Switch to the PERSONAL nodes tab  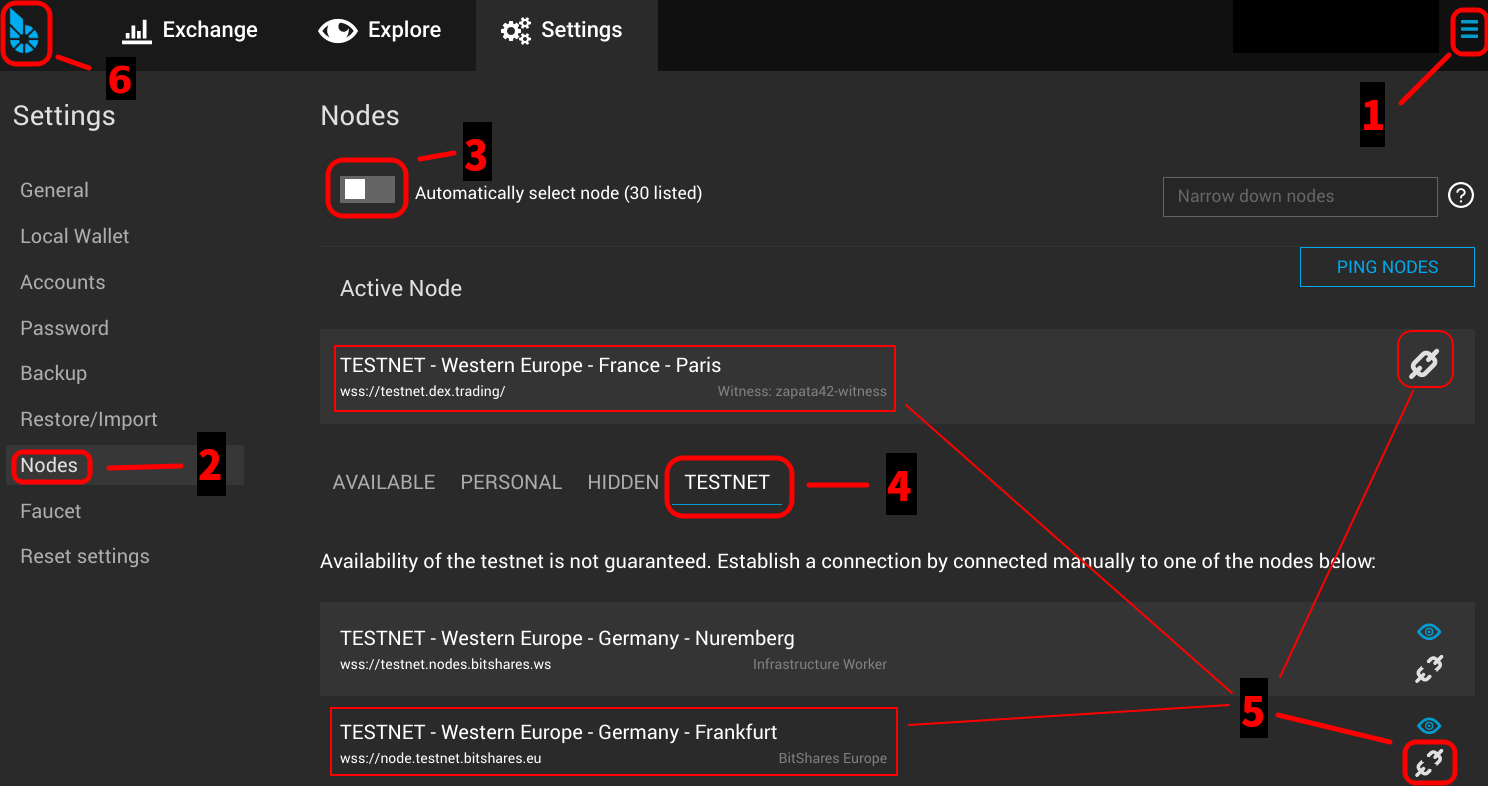(x=511, y=482)
